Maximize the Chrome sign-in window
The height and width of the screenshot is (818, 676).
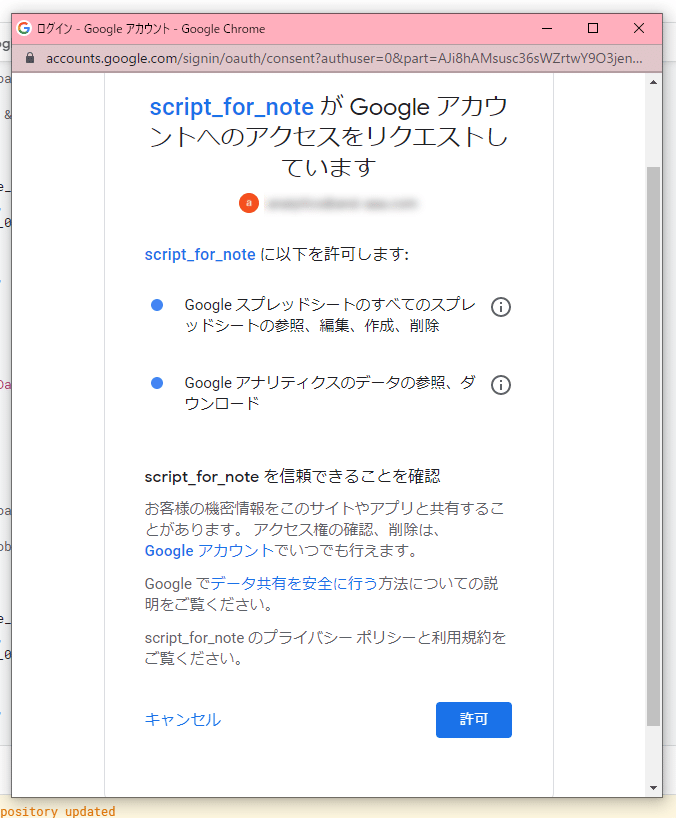point(593,28)
